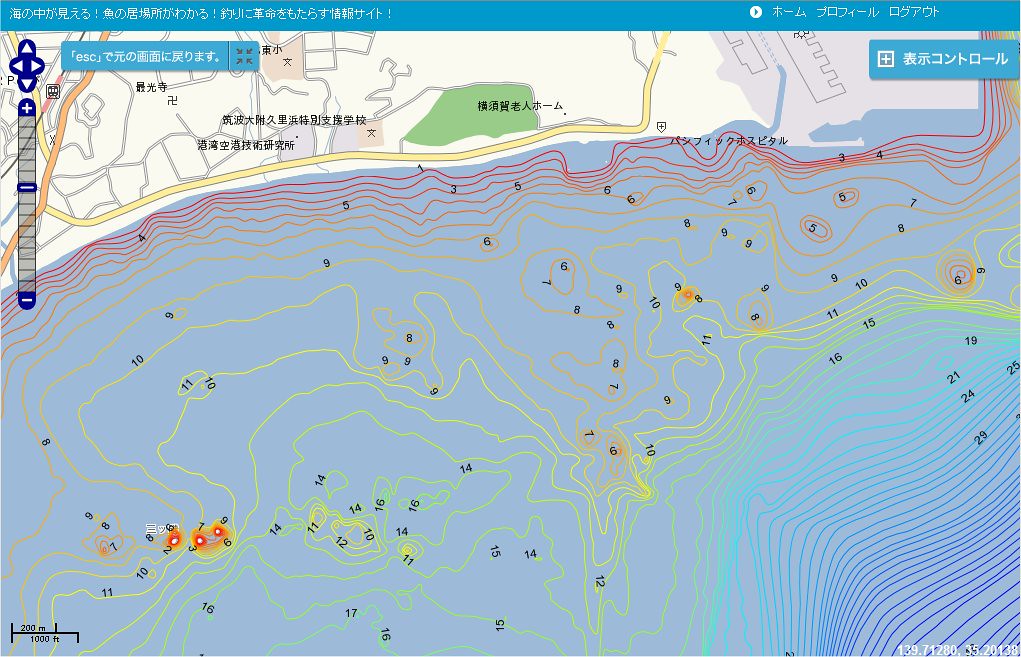Click the 200 m scale bar
This screenshot has width=1021, height=657.
(x=33, y=628)
